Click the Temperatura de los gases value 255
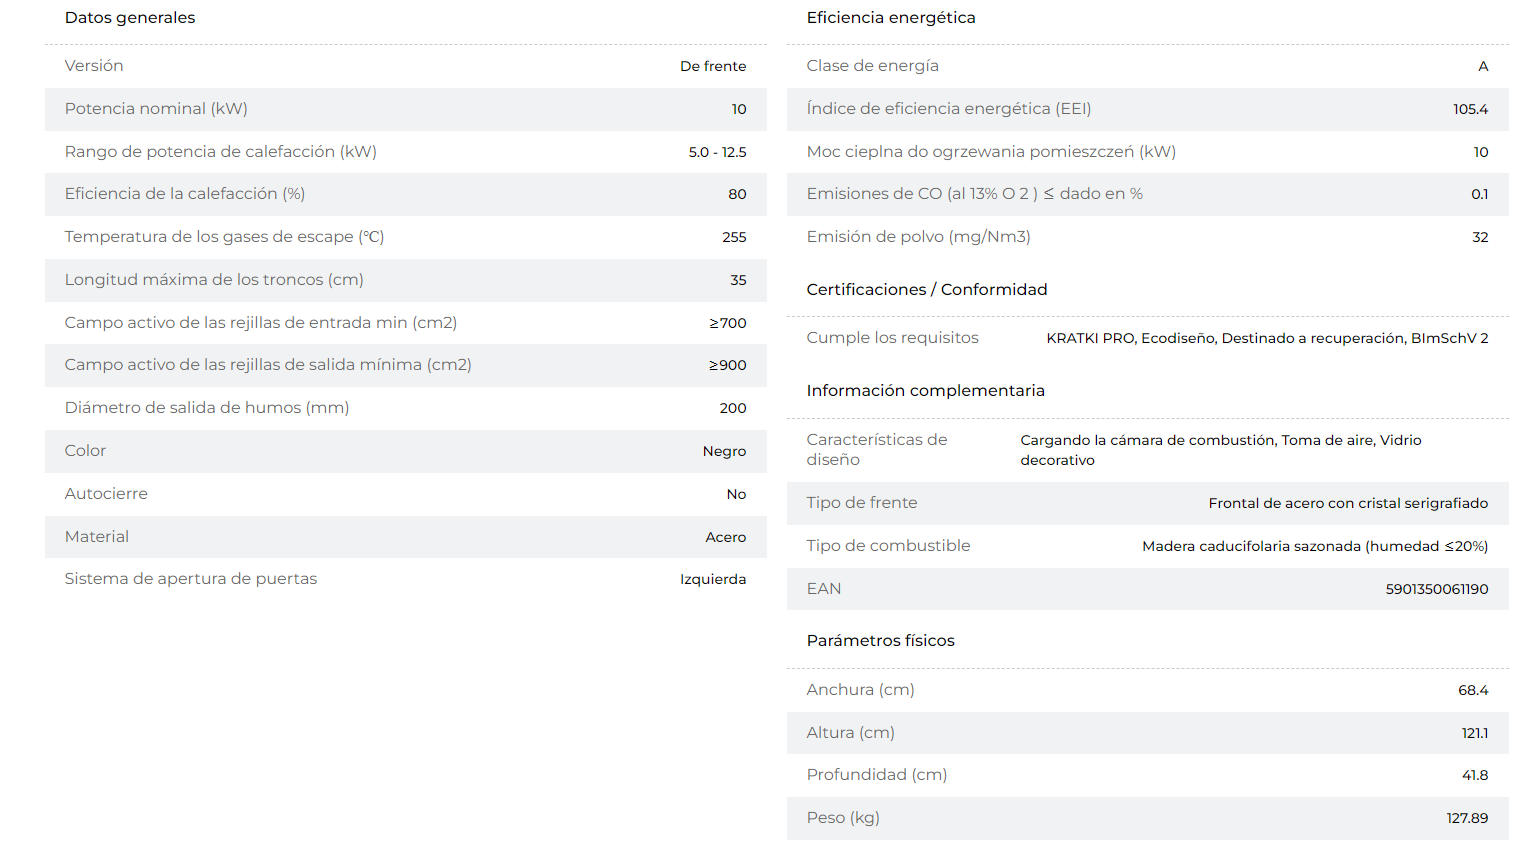This screenshot has width=1532, height=859. tap(734, 237)
